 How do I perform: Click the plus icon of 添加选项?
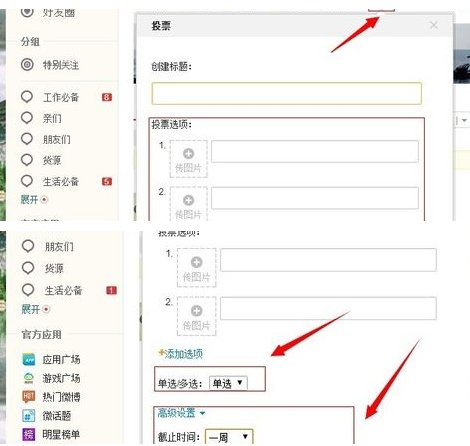[x=161, y=353]
